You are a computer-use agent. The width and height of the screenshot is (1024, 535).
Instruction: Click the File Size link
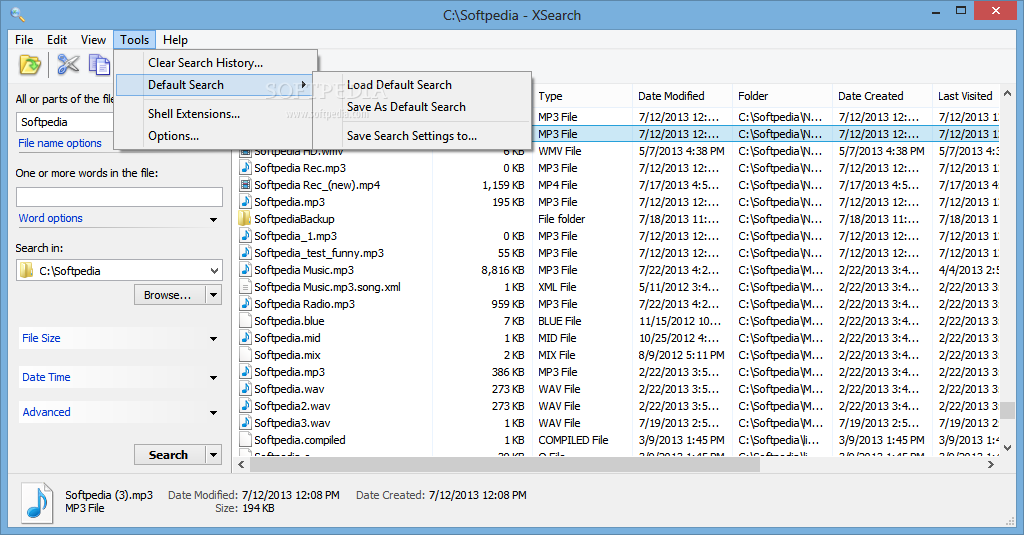coord(41,338)
